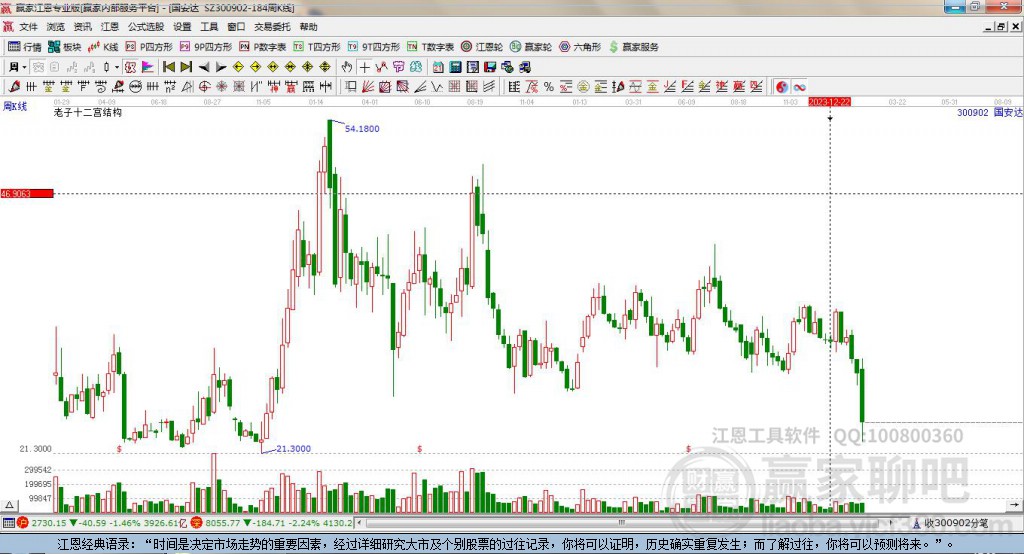Image resolution: width=1024 pixels, height=554 pixels.
Task: Click the percent (%) drawing tool
Action: [x=548, y=87]
